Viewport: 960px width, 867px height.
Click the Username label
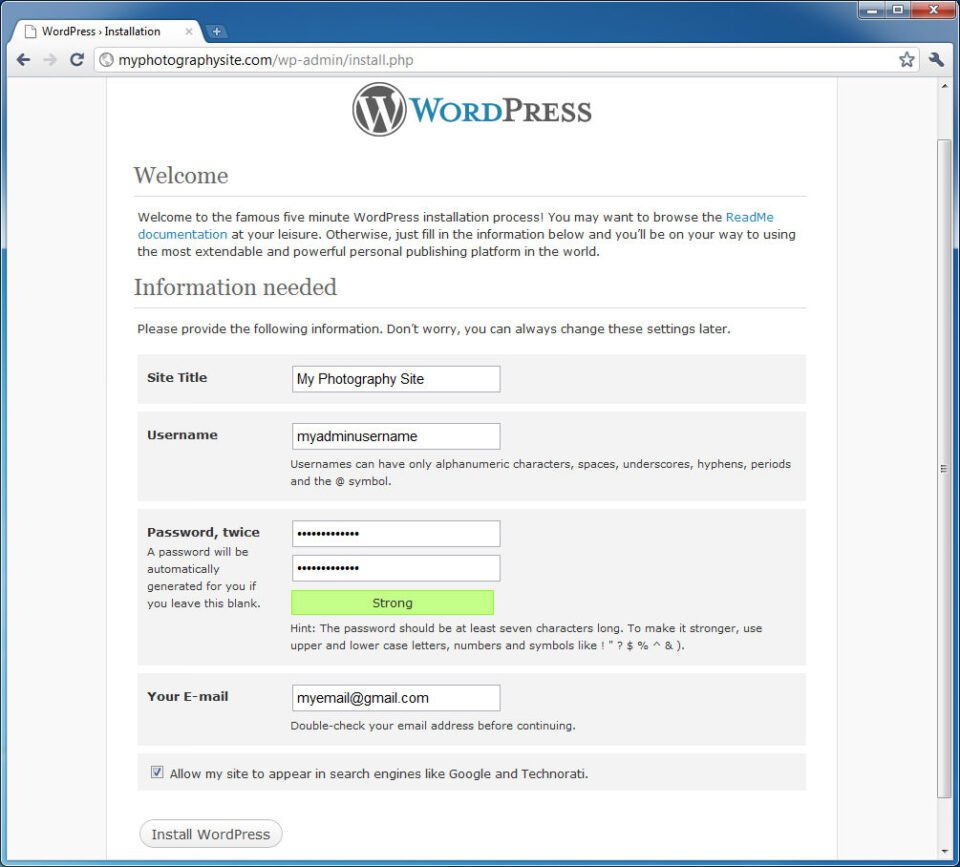(x=182, y=435)
